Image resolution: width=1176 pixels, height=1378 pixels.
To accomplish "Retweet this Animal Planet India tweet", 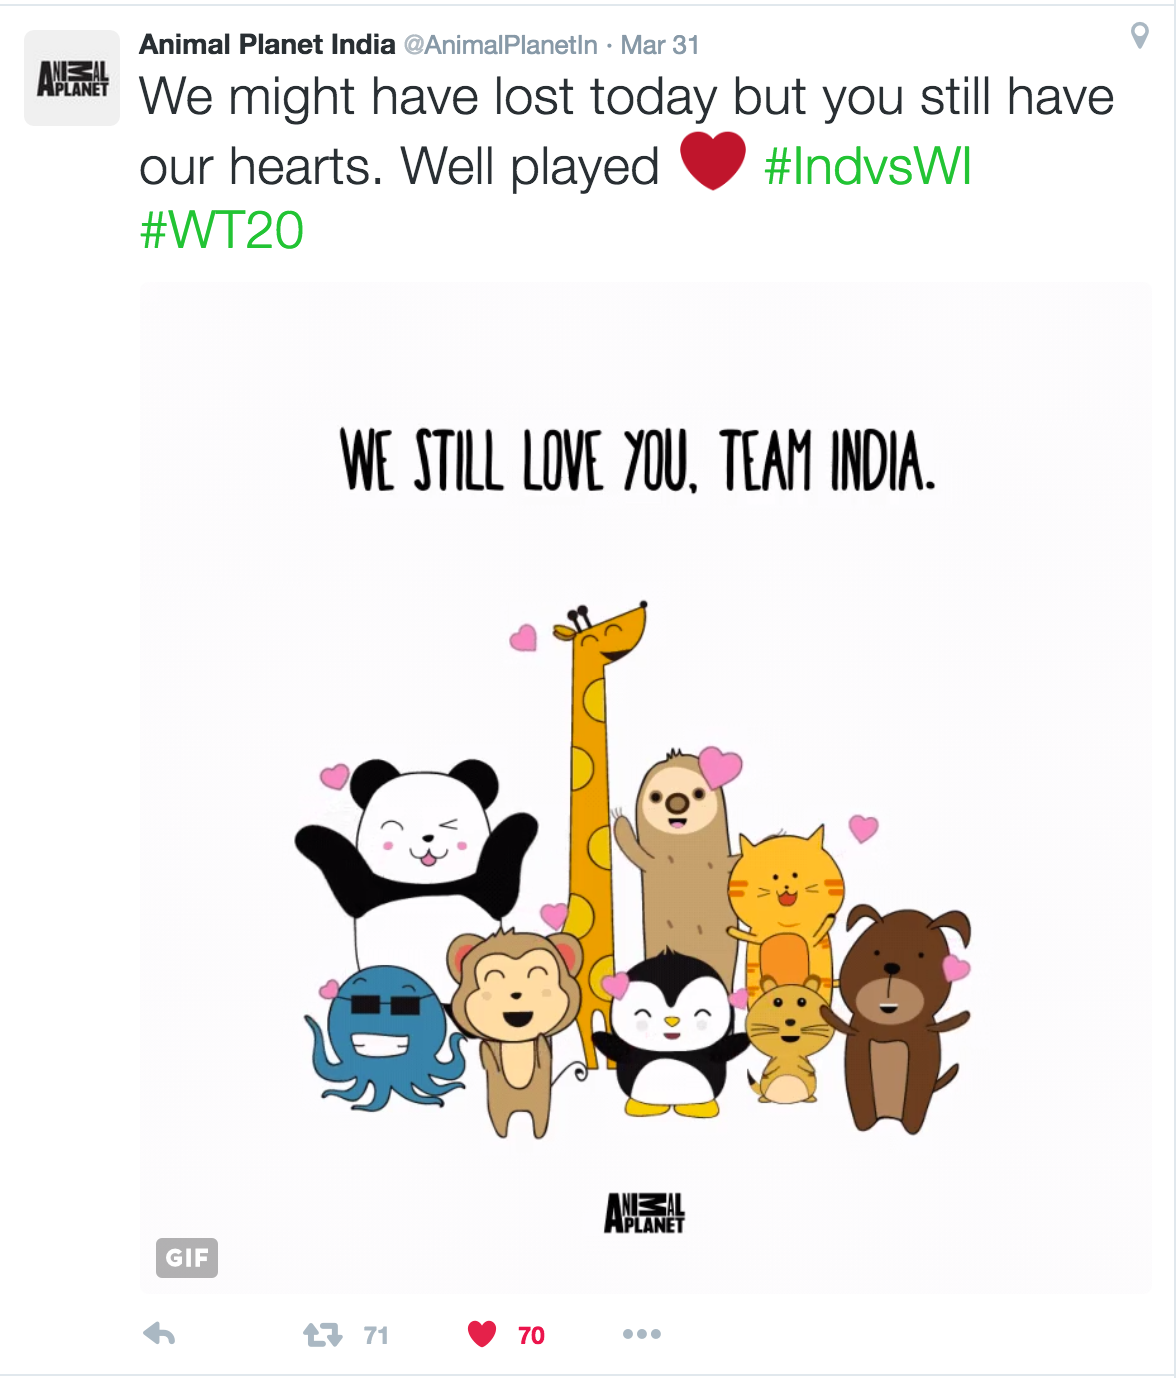I will pyautogui.click(x=322, y=1335).
